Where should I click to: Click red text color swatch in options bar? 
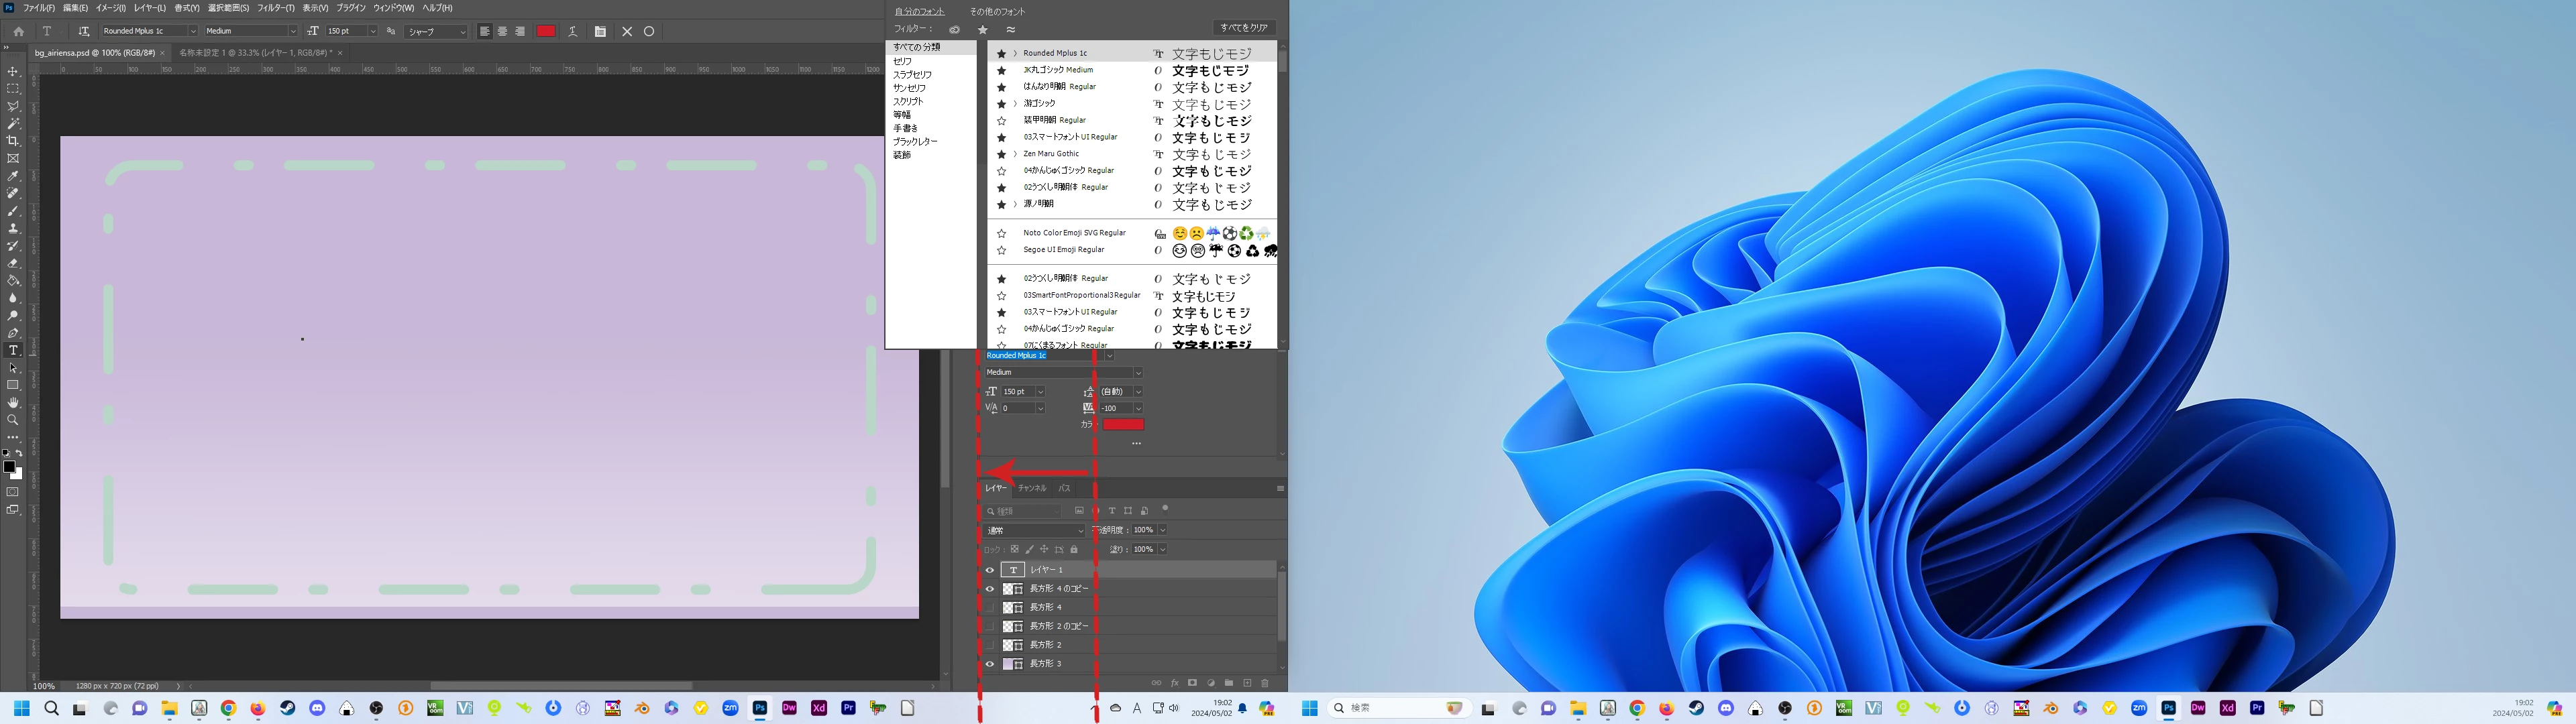(x=546, y=31)
